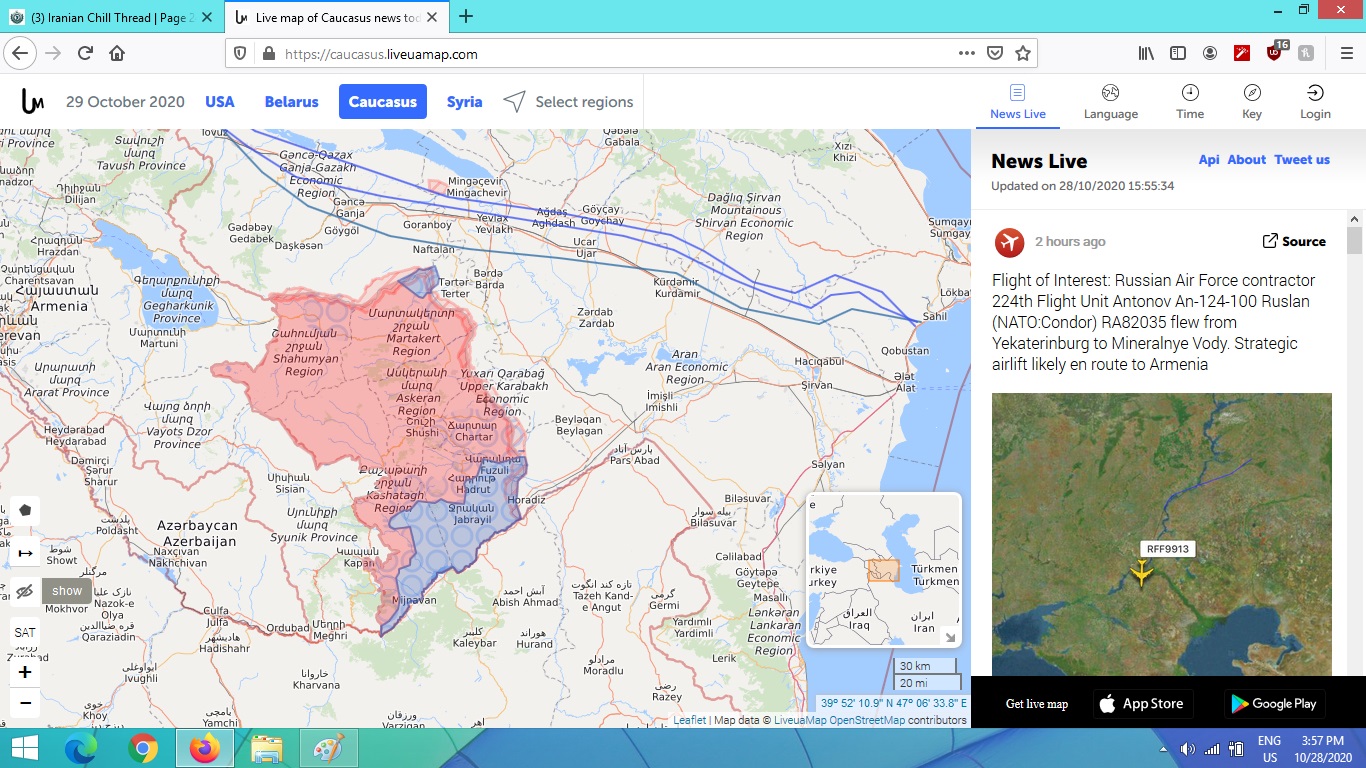Switch to the Iranian Chill Thread tab
Viewport: 1366px width, 768px height.
(111, 17)
